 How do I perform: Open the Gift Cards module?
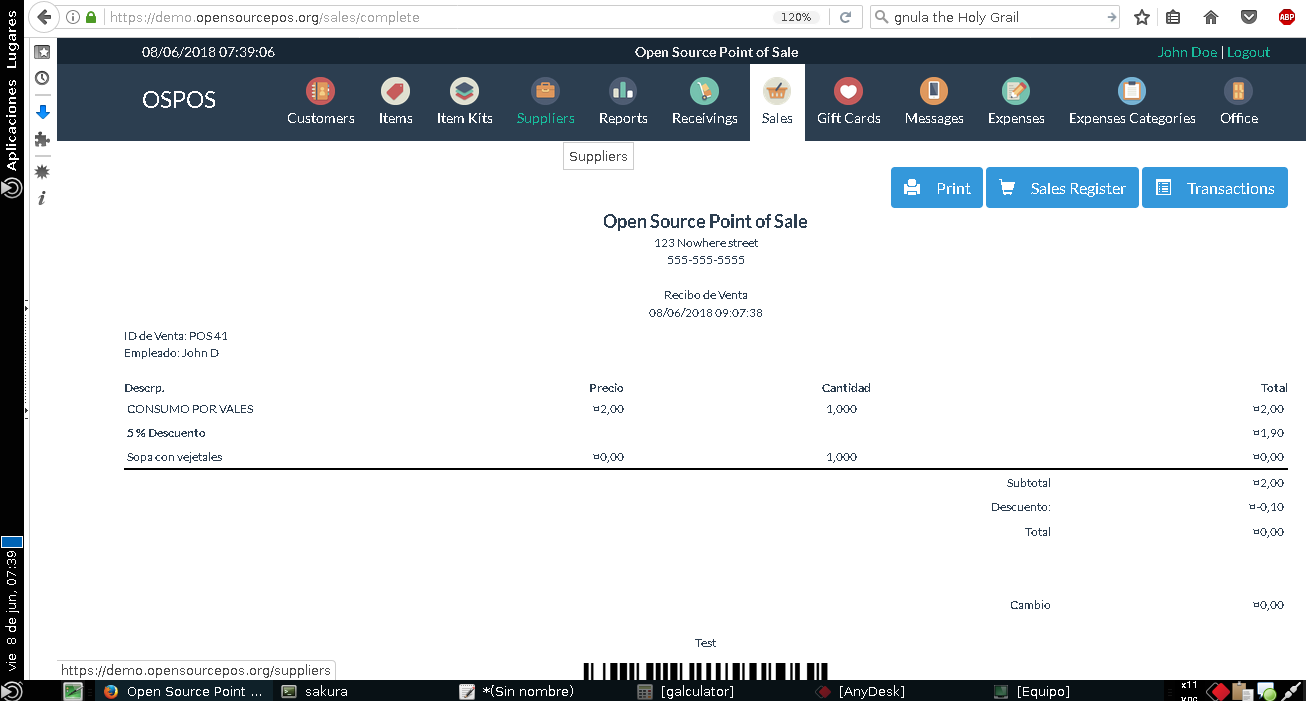click(x=848, y=100)
